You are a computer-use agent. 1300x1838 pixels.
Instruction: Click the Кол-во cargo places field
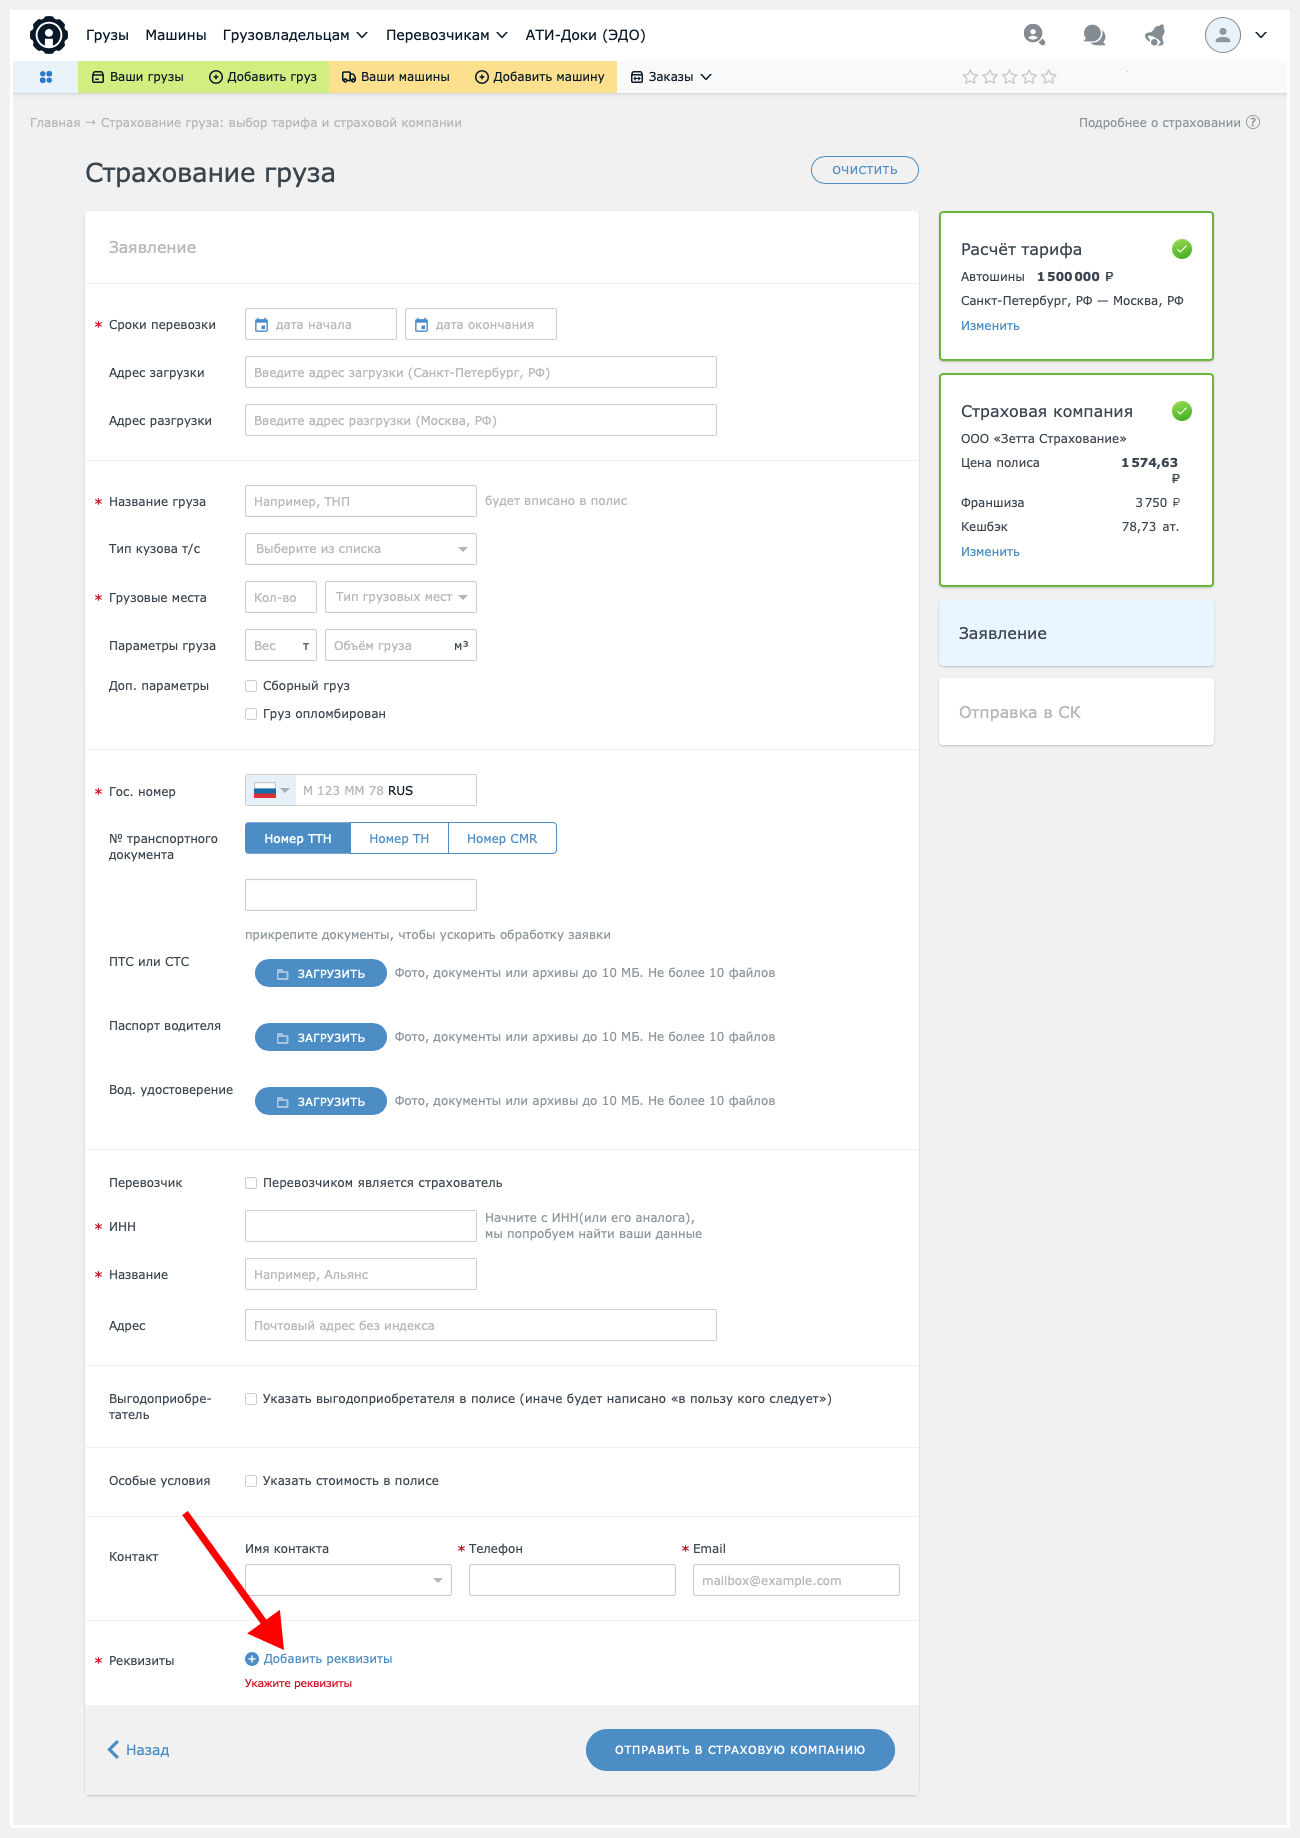tap(281, 597)
